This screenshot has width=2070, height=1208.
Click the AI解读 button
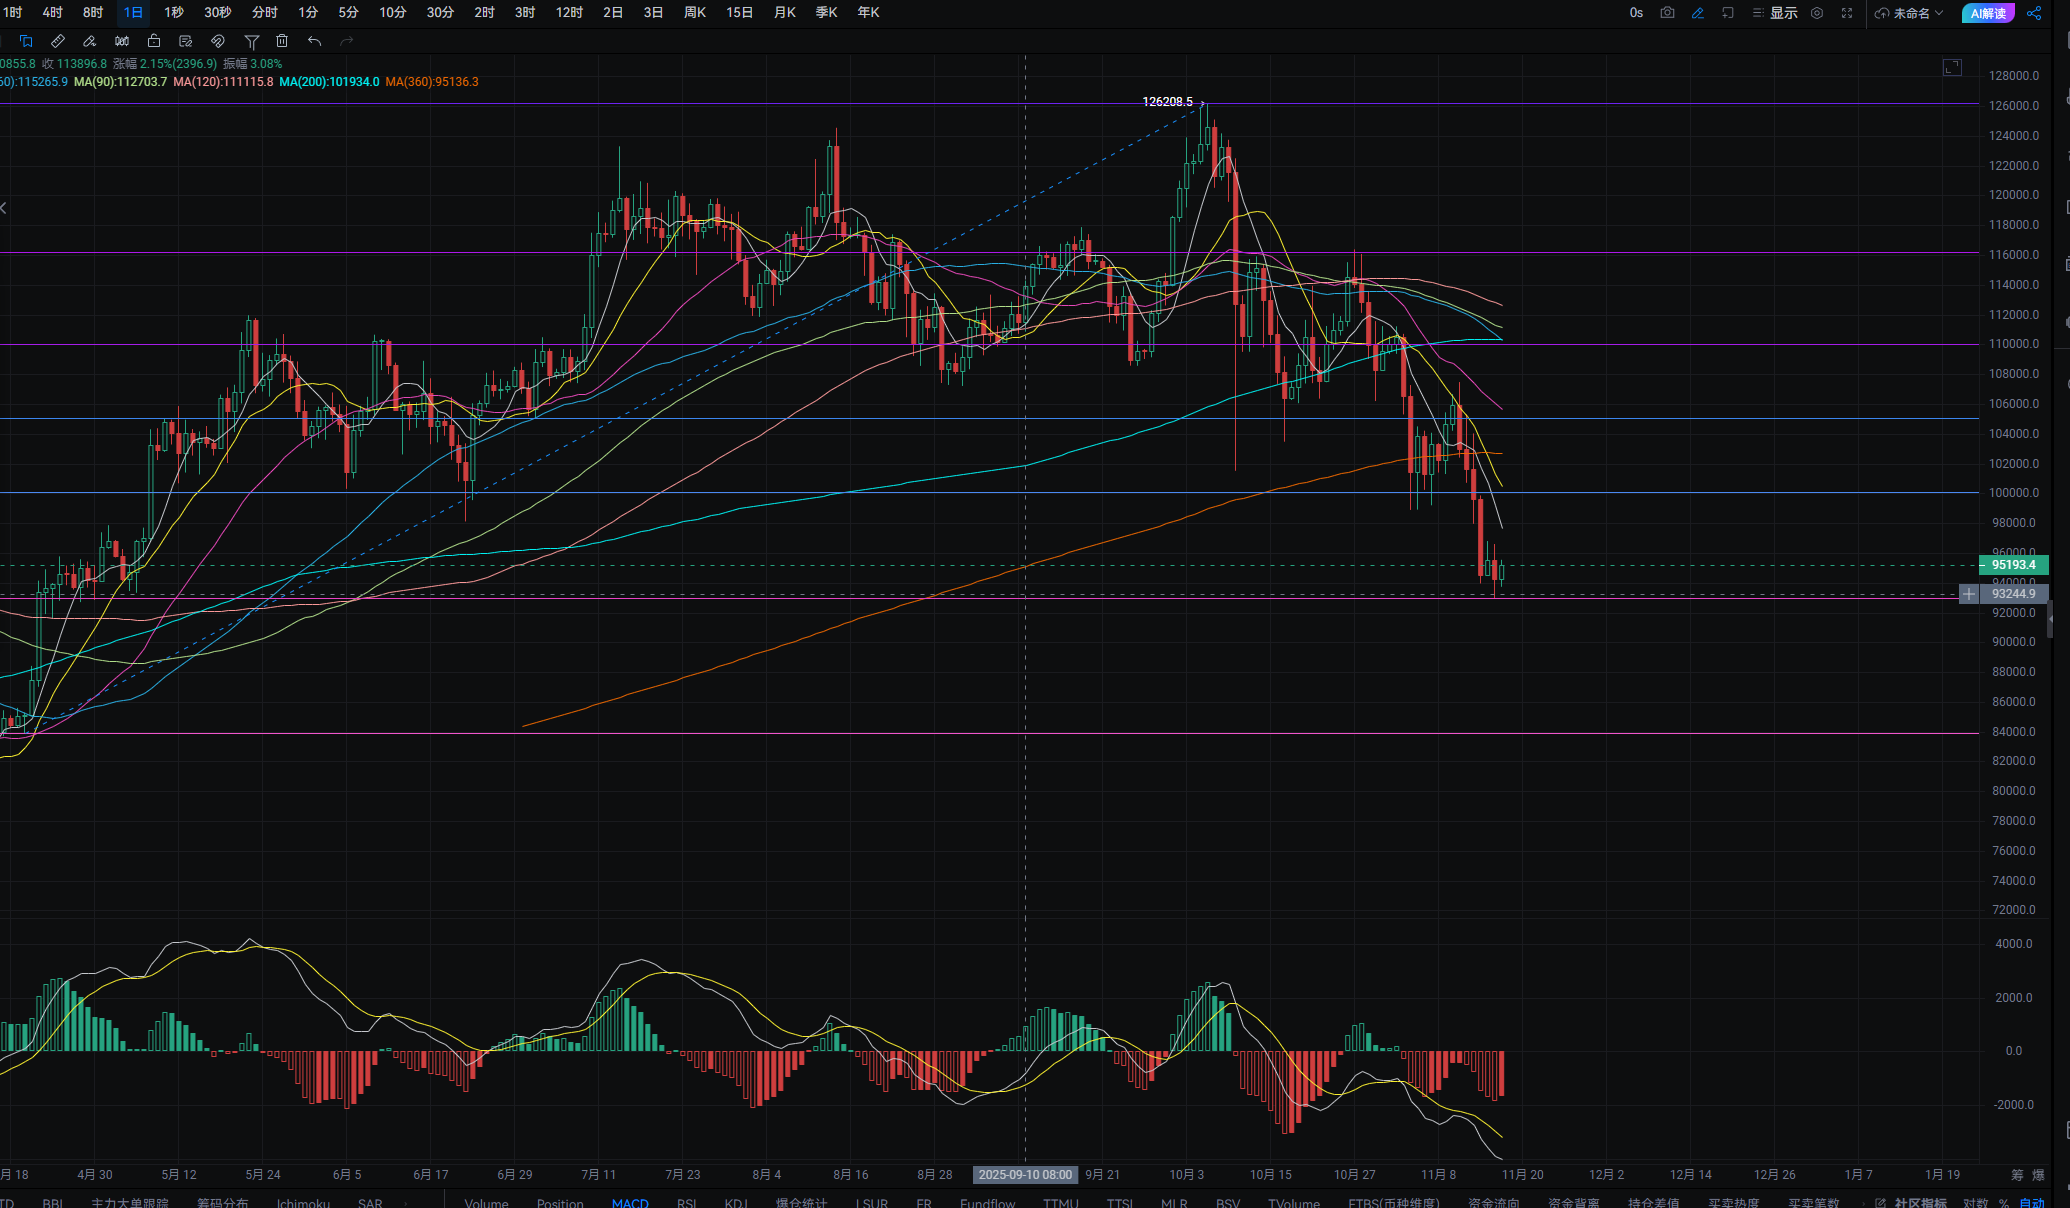[x=1987, y=13]
